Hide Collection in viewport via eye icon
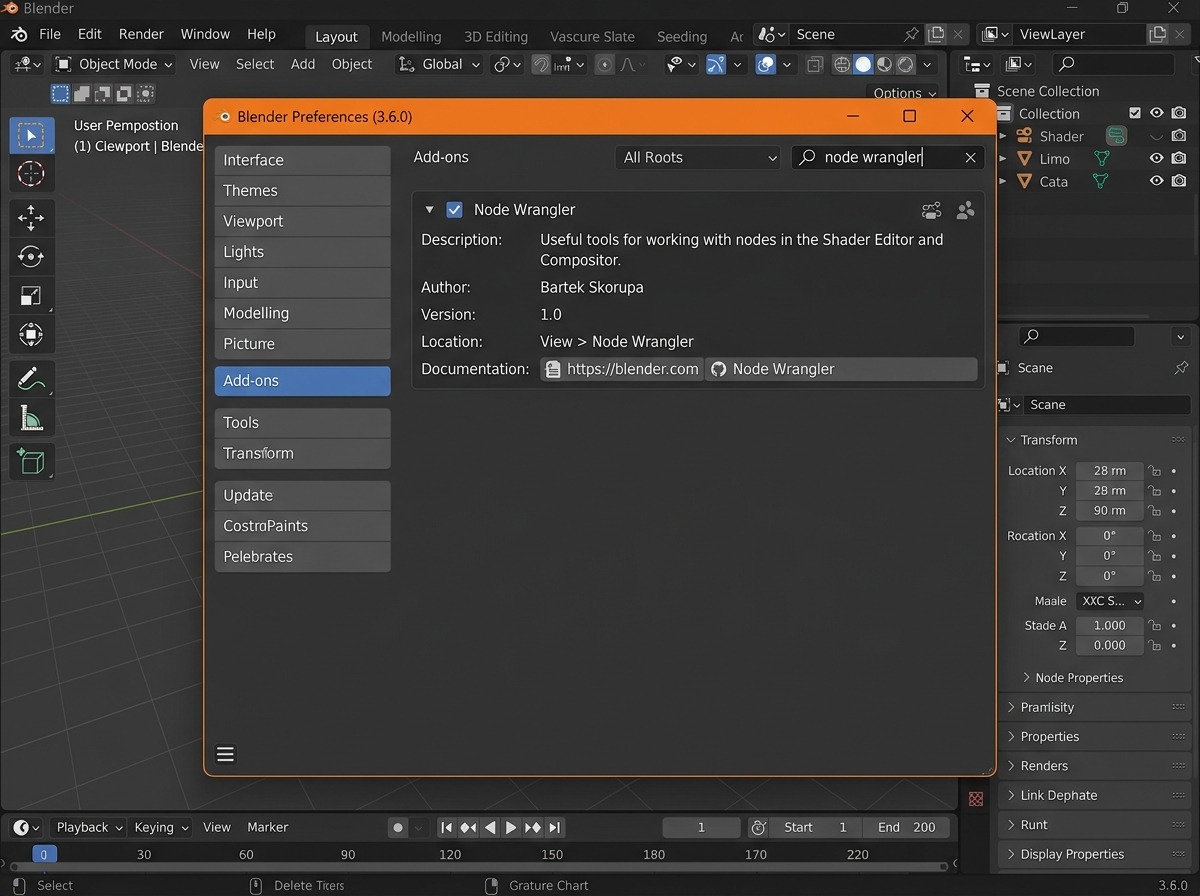 (x=1157, y=113)
